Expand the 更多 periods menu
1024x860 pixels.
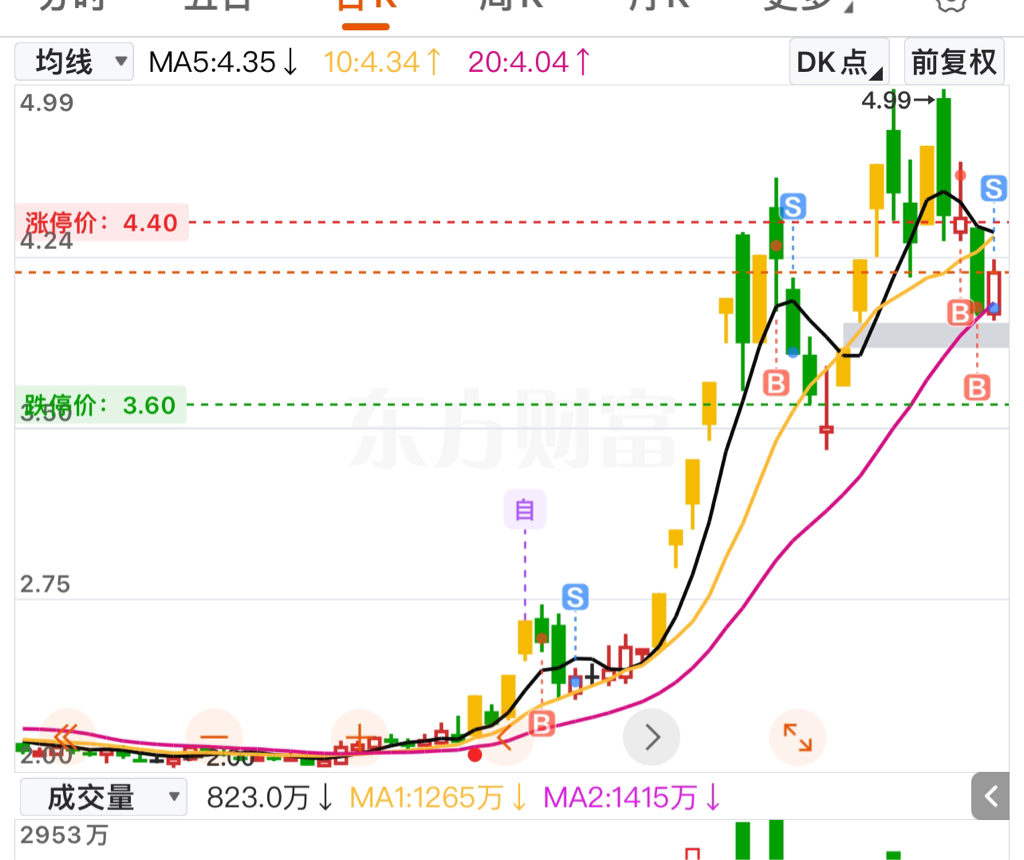[808, 7]
